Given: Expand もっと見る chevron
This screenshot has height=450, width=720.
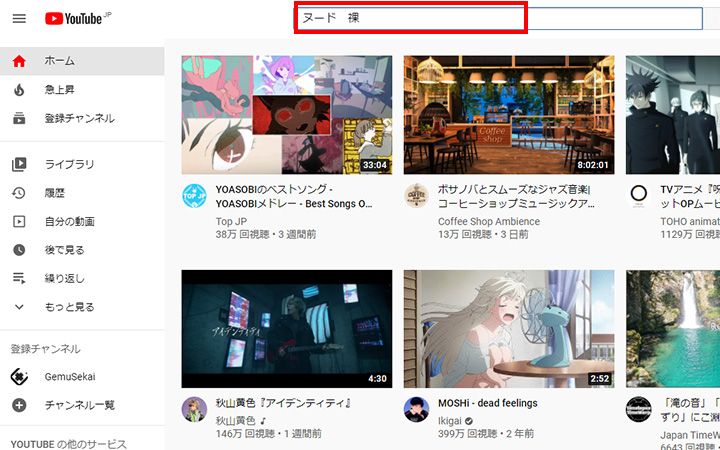Looking at the screenshot, I should [19, 307].
